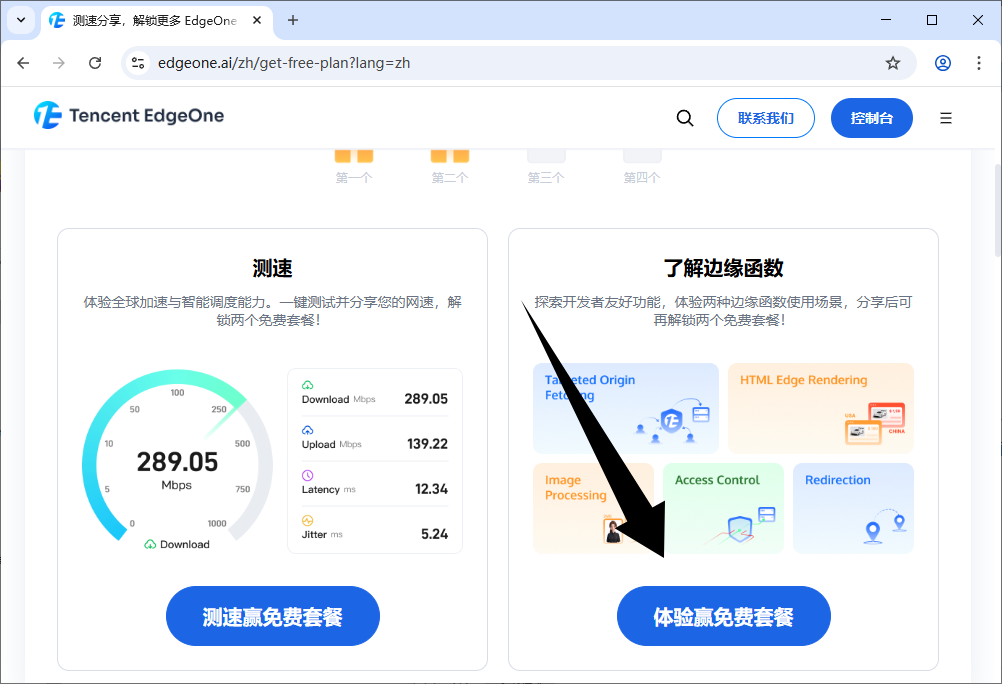The width and height of the screenshot is (1002, 684).
Task: Click the 联系我们 button
Action: [765, 118]
